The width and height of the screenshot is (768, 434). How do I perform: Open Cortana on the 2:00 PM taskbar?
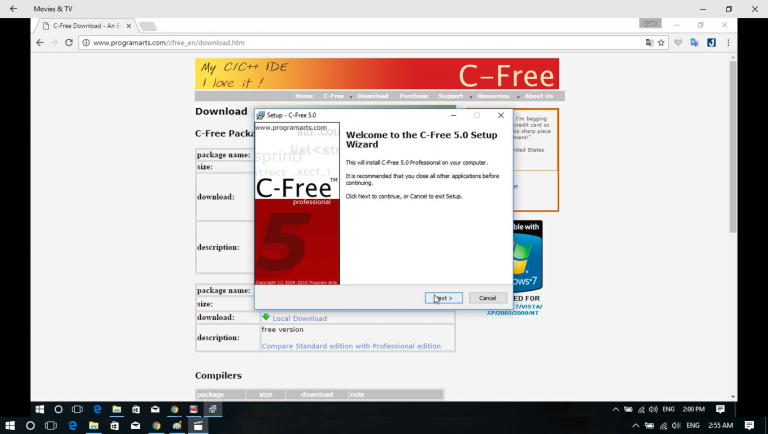(x=58, y=409)
